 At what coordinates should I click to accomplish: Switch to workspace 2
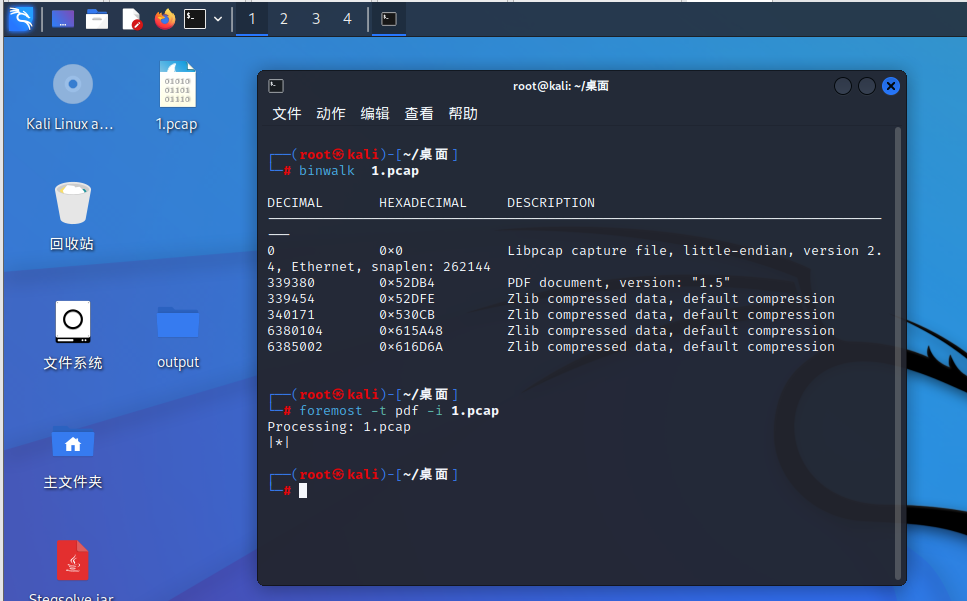point(284,19)
